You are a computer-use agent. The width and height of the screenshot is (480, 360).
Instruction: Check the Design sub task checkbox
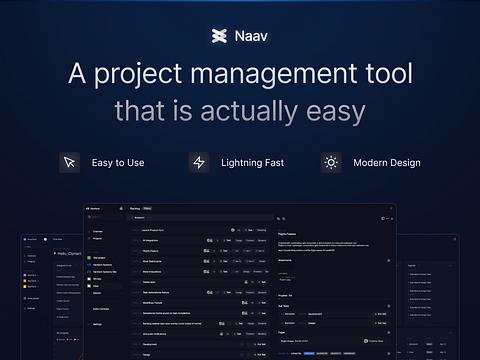click(283, 323)
